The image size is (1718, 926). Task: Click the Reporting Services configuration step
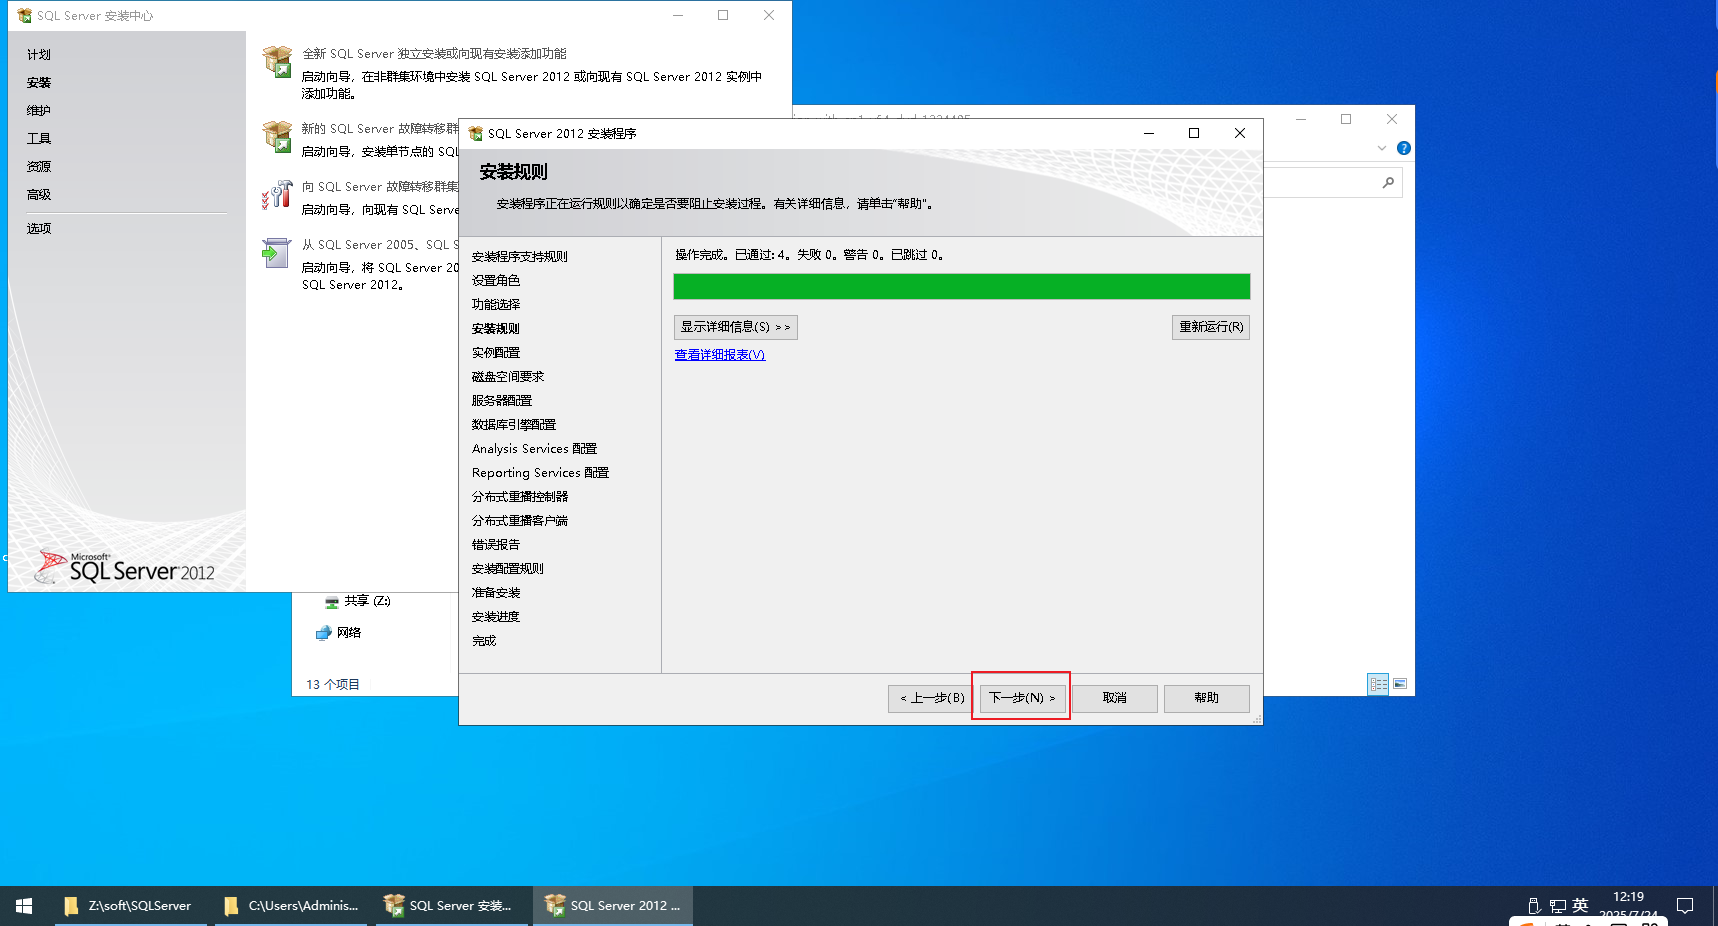[541, 473]
